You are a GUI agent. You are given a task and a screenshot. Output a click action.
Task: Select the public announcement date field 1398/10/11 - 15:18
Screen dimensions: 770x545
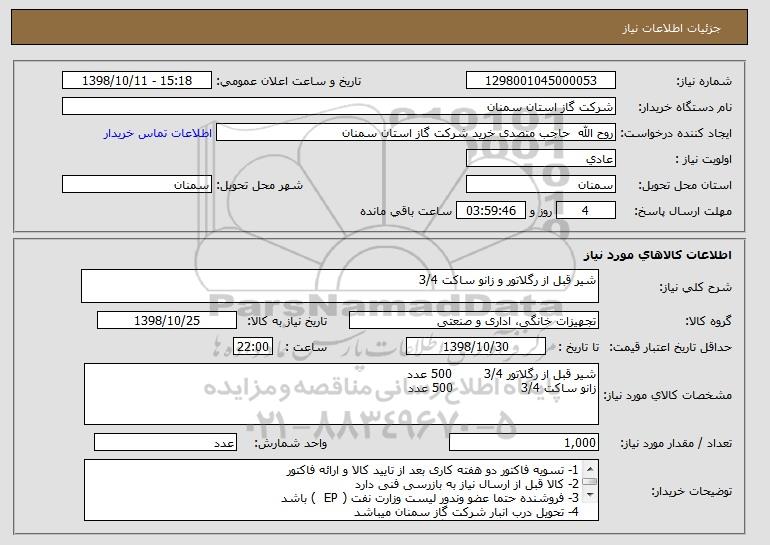137,81
